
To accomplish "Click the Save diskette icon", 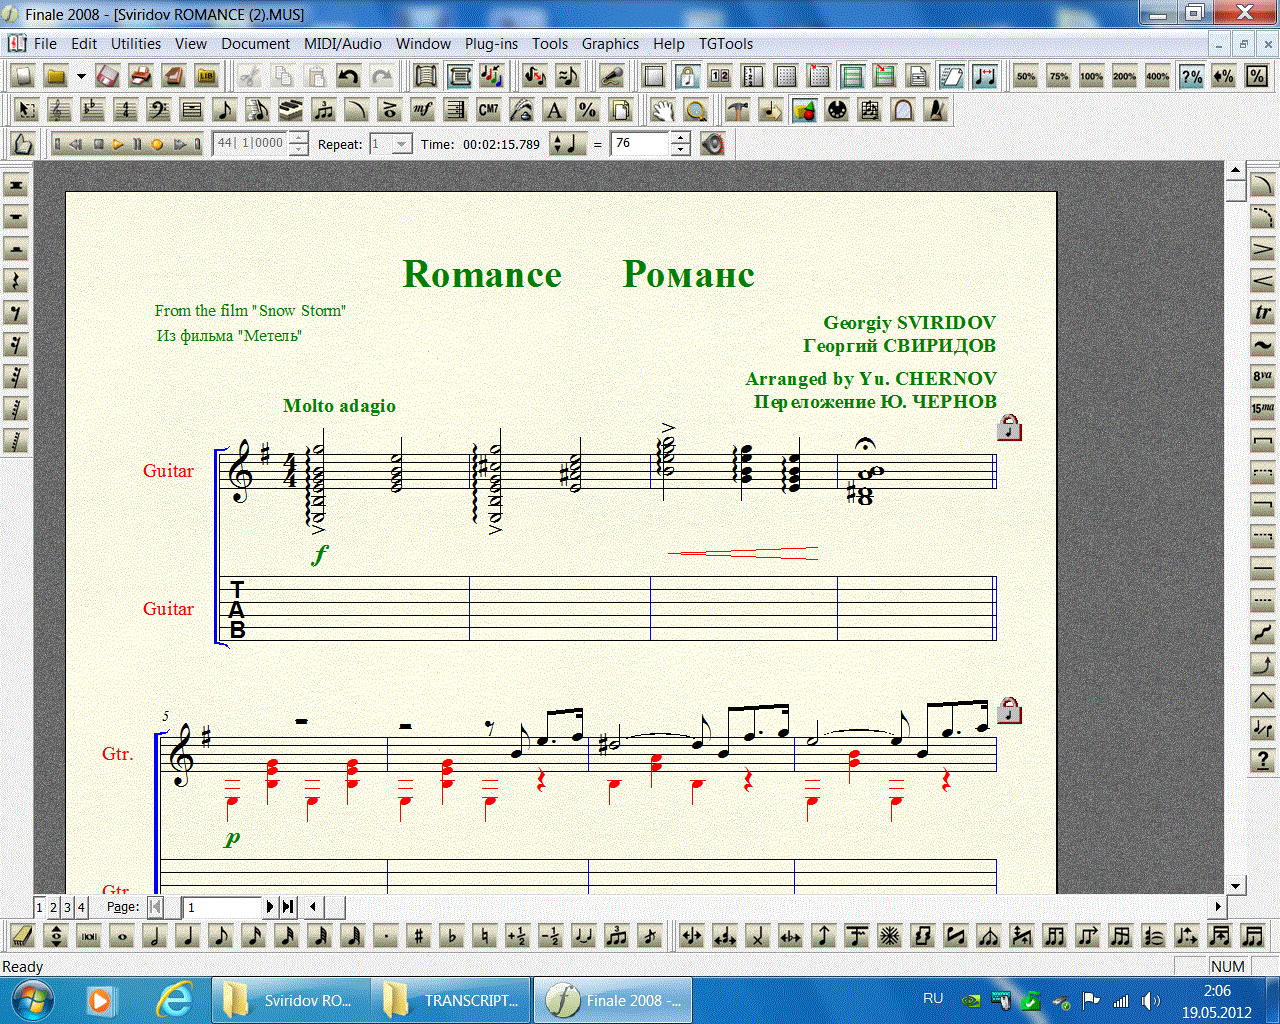I will [x=108, y=76].
